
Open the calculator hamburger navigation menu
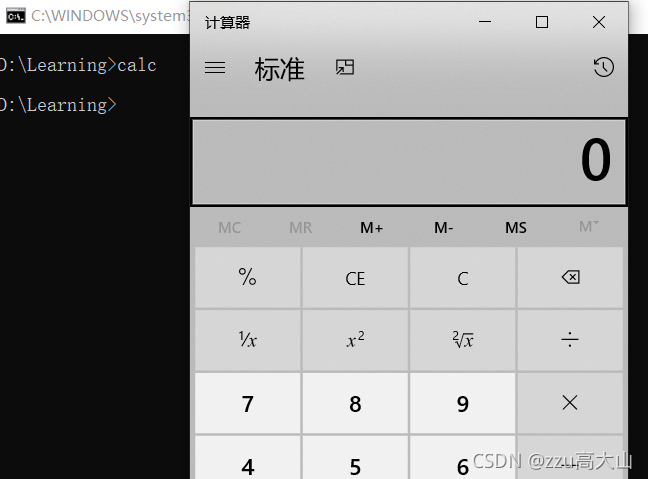215,67
